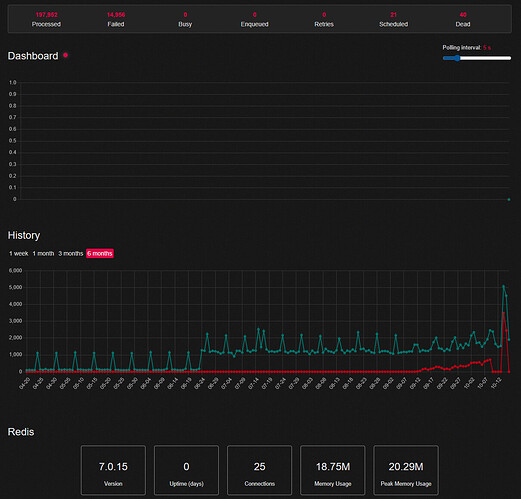521x499 pixels.
Task: Click the red failed peak in History chart
Action: pos(504,313)
